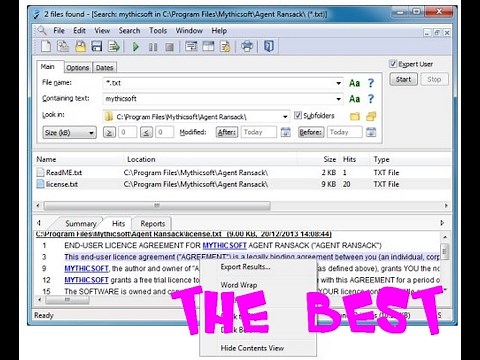
Task: Open the View menu
Action: pos(102,31)
